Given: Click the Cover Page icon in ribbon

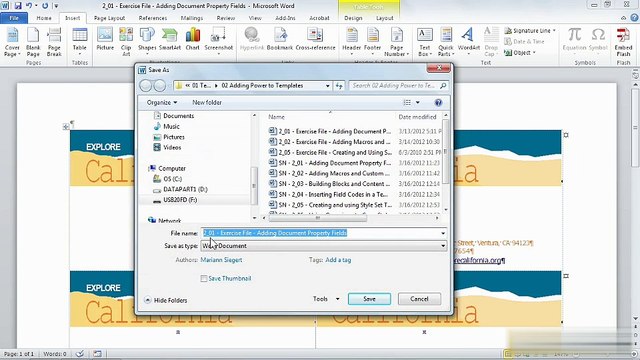Looking at the screenshot, I should click(x=12, y=42).
